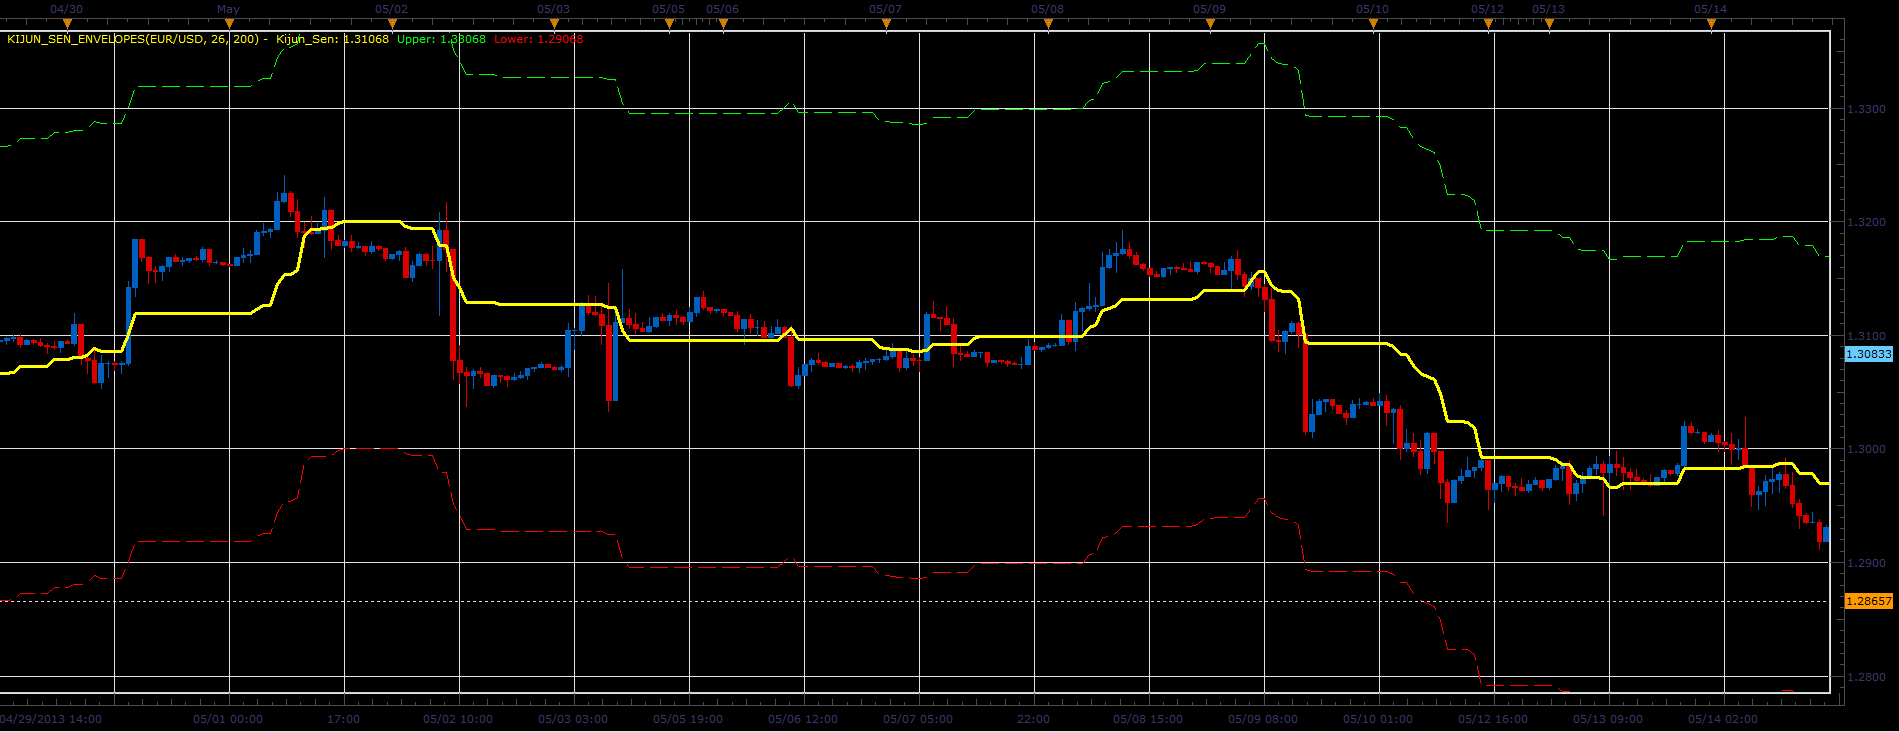
Task: Select the orange marker under 05/14
Action: [1711, 25]
